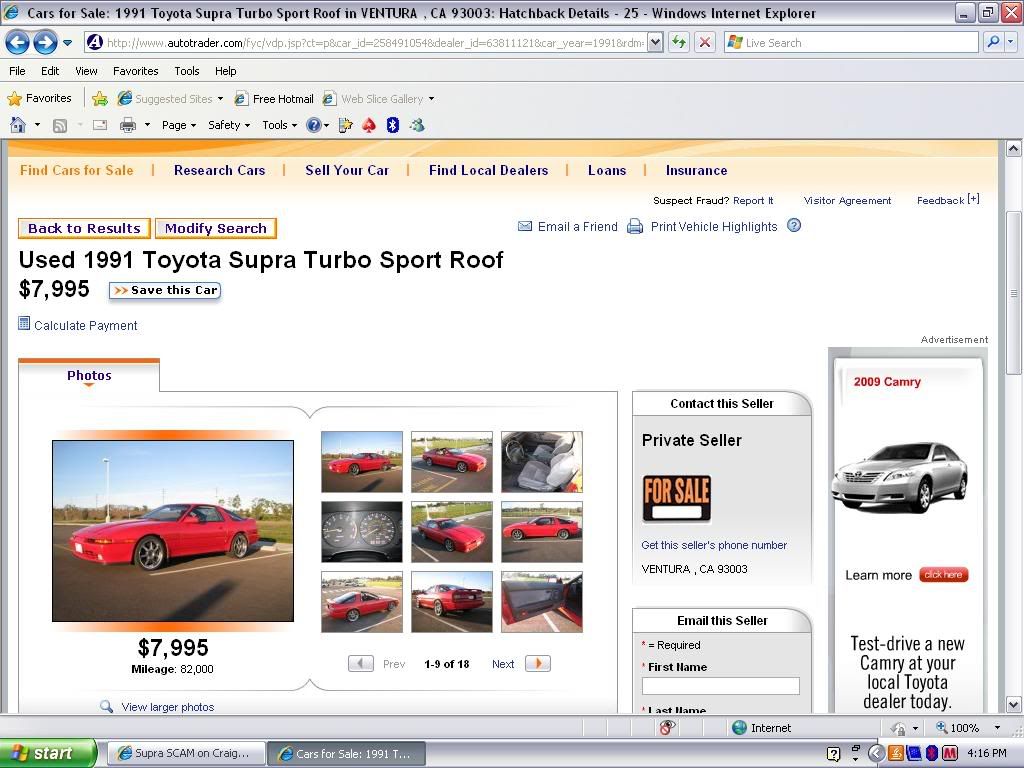Click the Report It fraud link

click(x=753, y=200)
